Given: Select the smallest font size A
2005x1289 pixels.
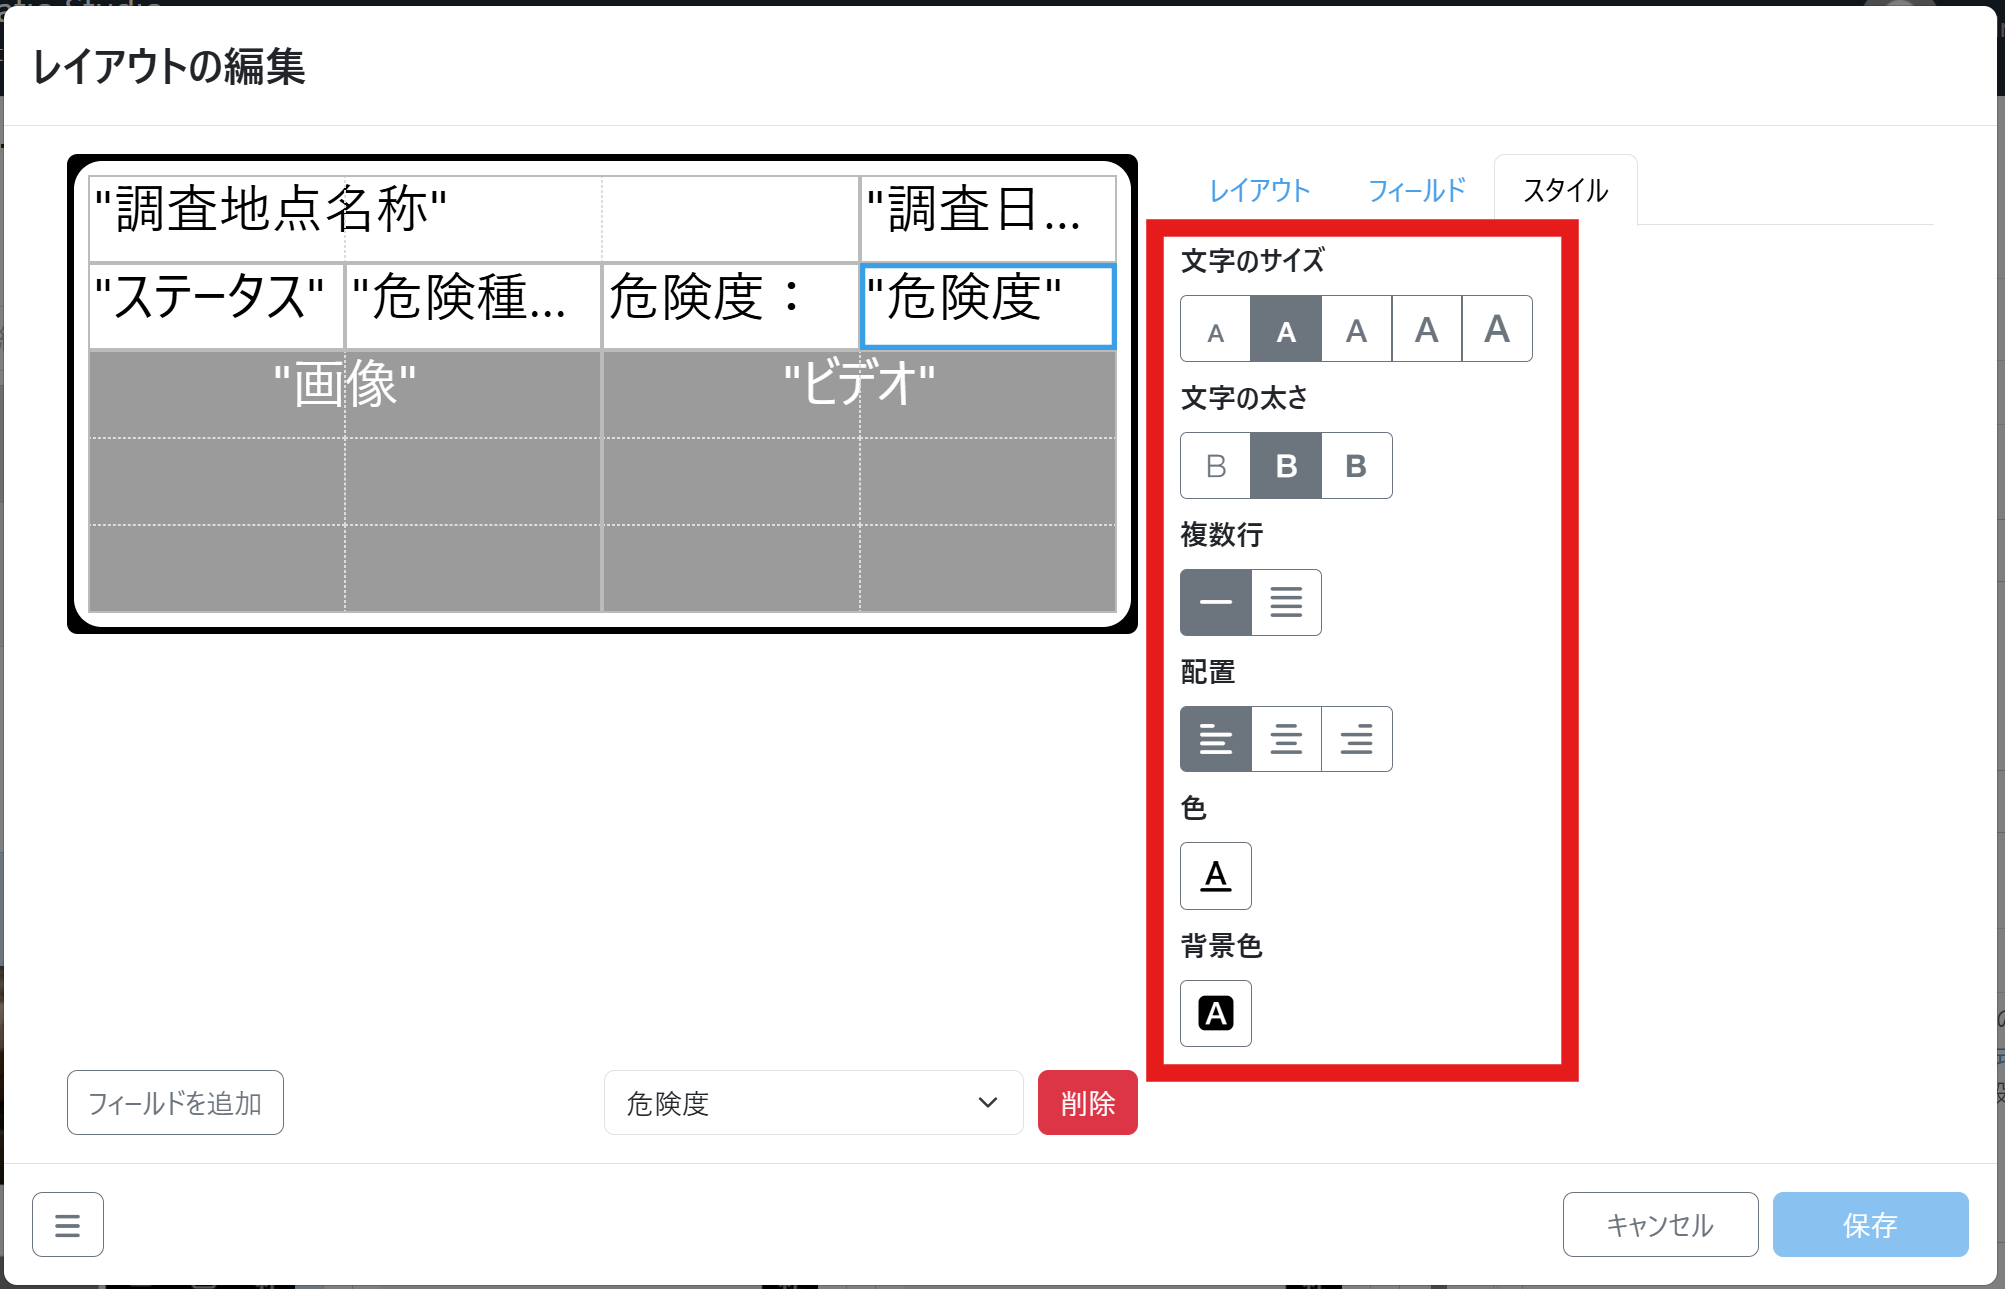Looking at the screenshot, I should (1215, 329).
